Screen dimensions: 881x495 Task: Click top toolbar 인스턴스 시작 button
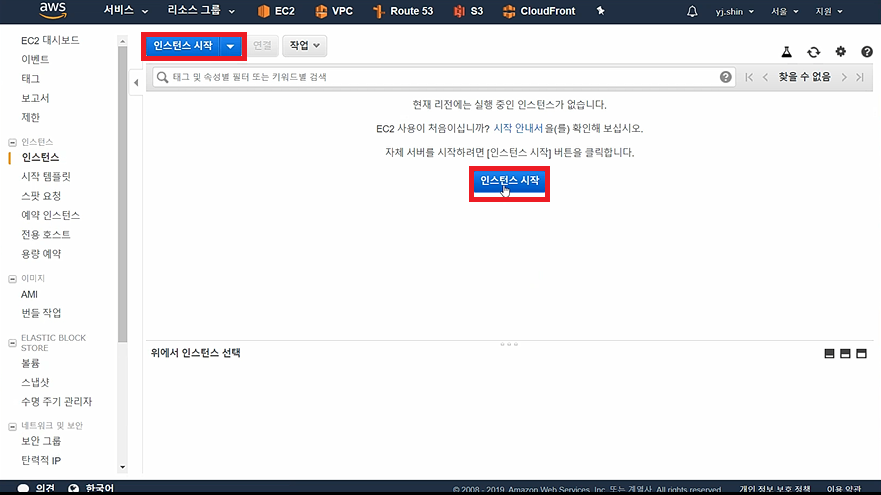(183, 46)
